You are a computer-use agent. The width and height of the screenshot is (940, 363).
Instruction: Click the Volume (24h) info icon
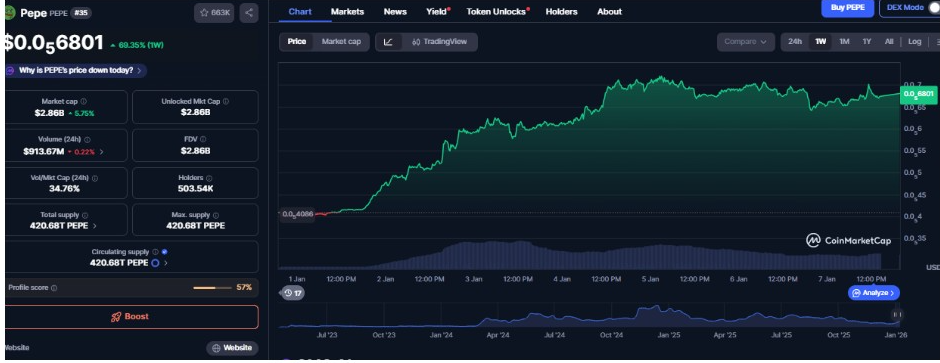[x=88, y=140]
